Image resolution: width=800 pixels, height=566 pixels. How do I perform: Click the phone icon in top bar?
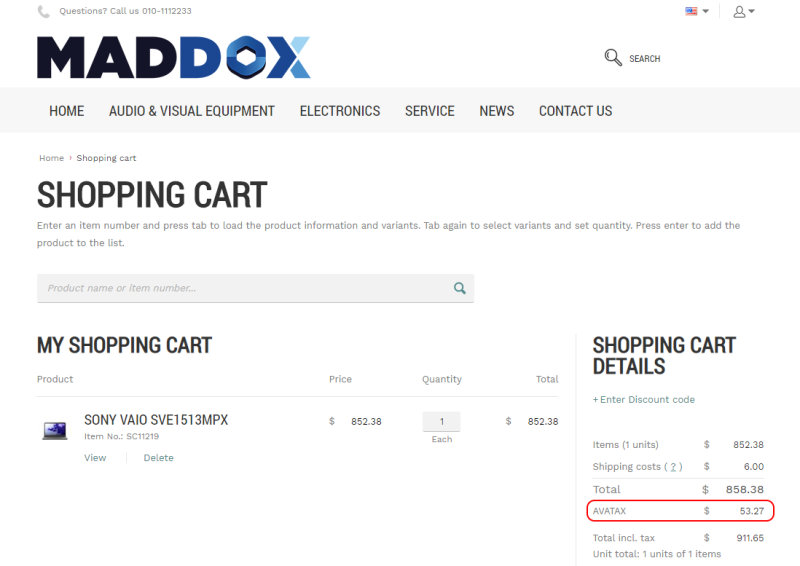(x=44, y=12)
